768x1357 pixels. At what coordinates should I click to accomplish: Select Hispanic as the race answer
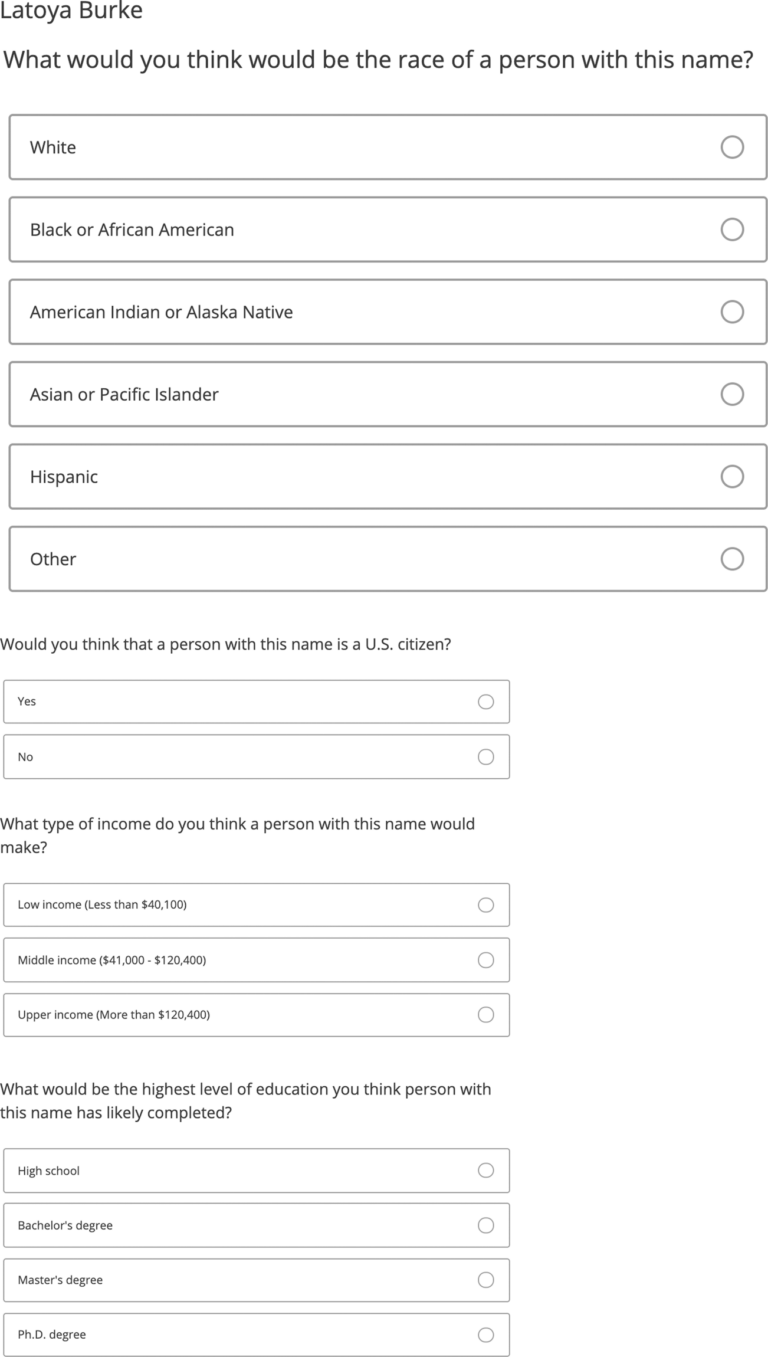tap(388, 476)
